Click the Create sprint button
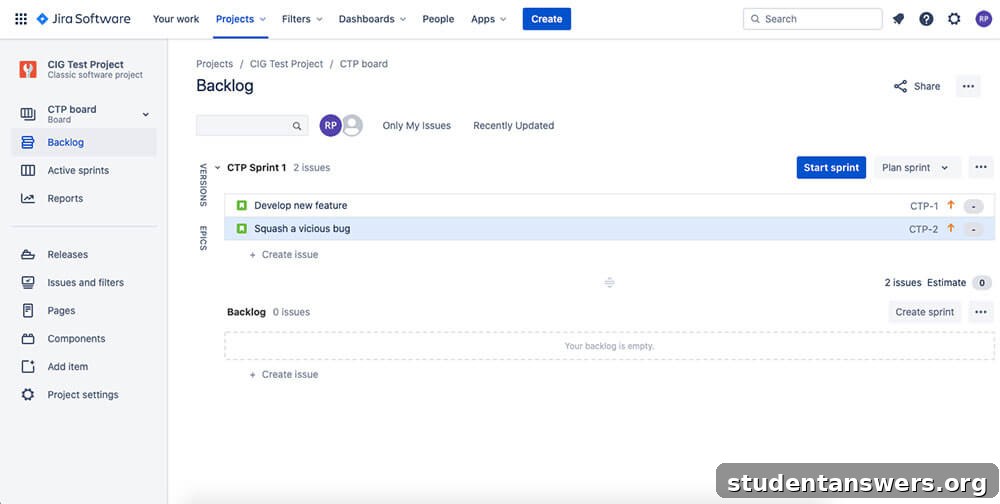The height and width of the screenshot is (504, 1000). pyautogui.click(x=925, y=312)
